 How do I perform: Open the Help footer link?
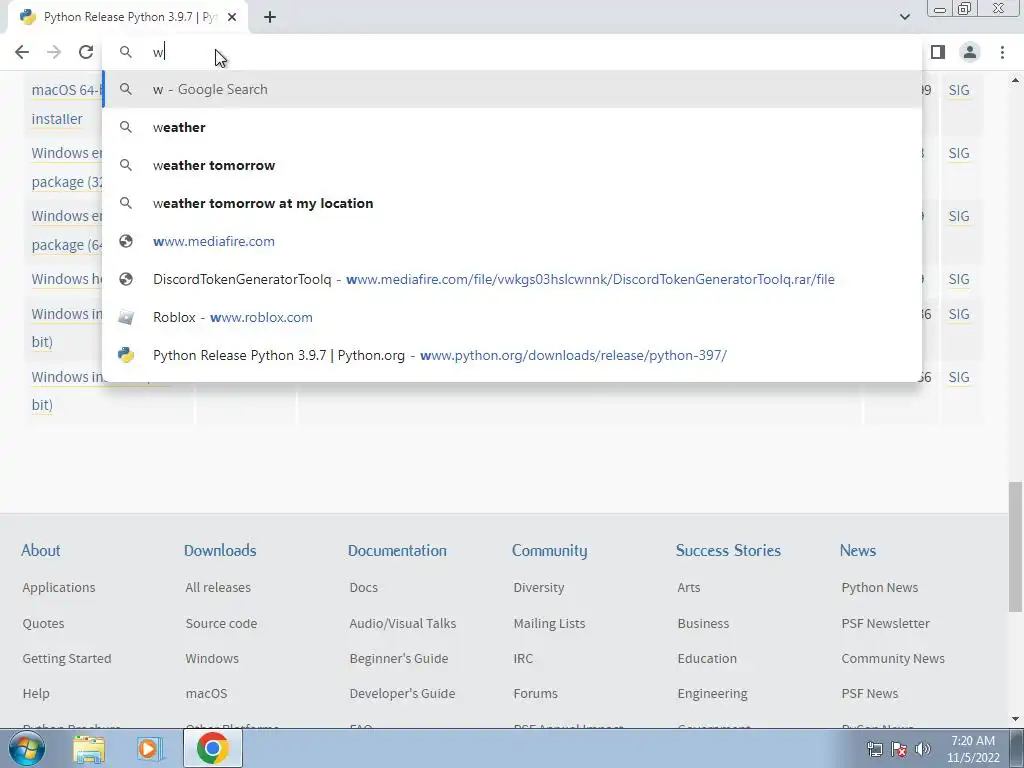click(x=36, y=694)
